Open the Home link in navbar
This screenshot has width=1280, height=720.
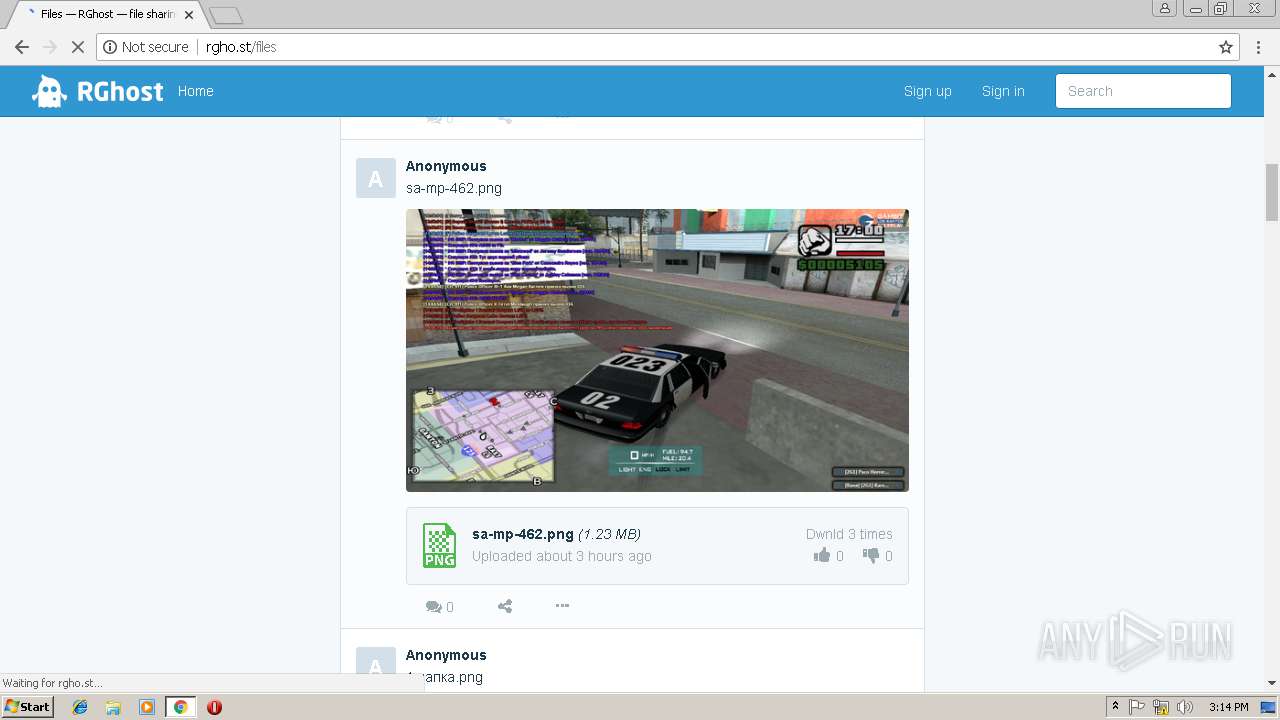pos(195,91)
